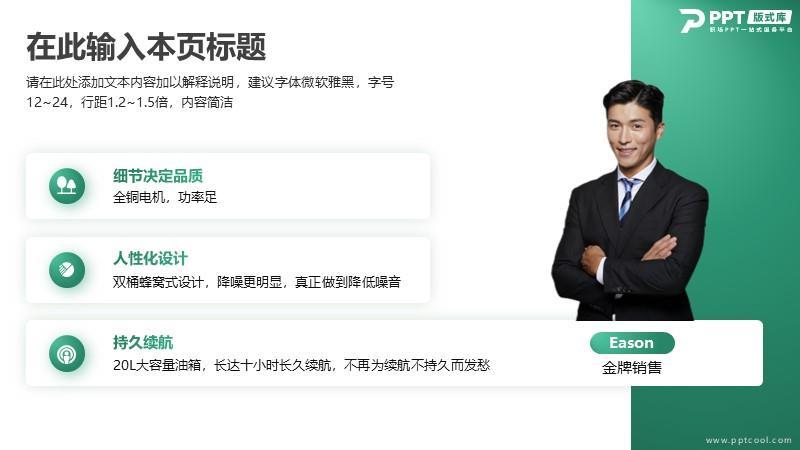Select the 在此输入本页标题 heading
Viewport: 800px width, 450px height.
pos(146,46)
